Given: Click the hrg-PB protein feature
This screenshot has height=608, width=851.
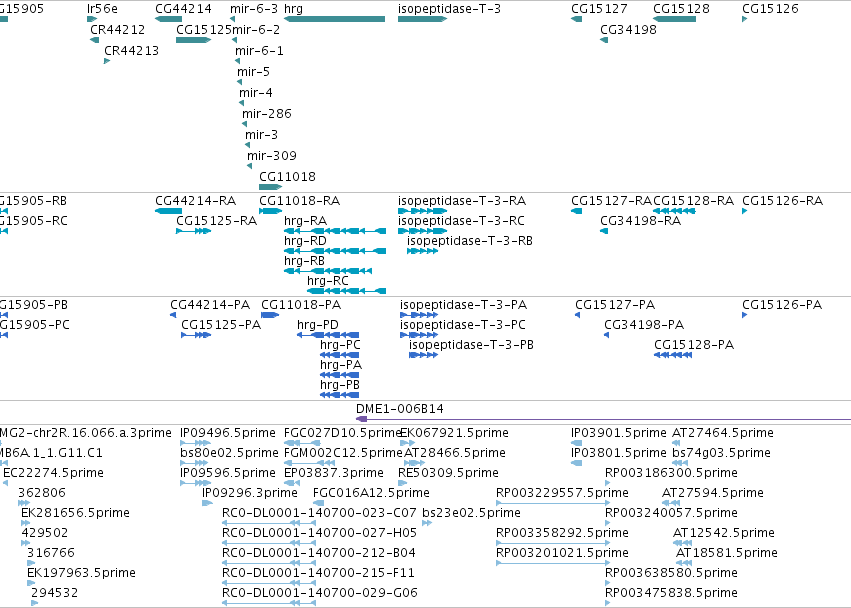Looking at the screenshot, I should 340,395.
